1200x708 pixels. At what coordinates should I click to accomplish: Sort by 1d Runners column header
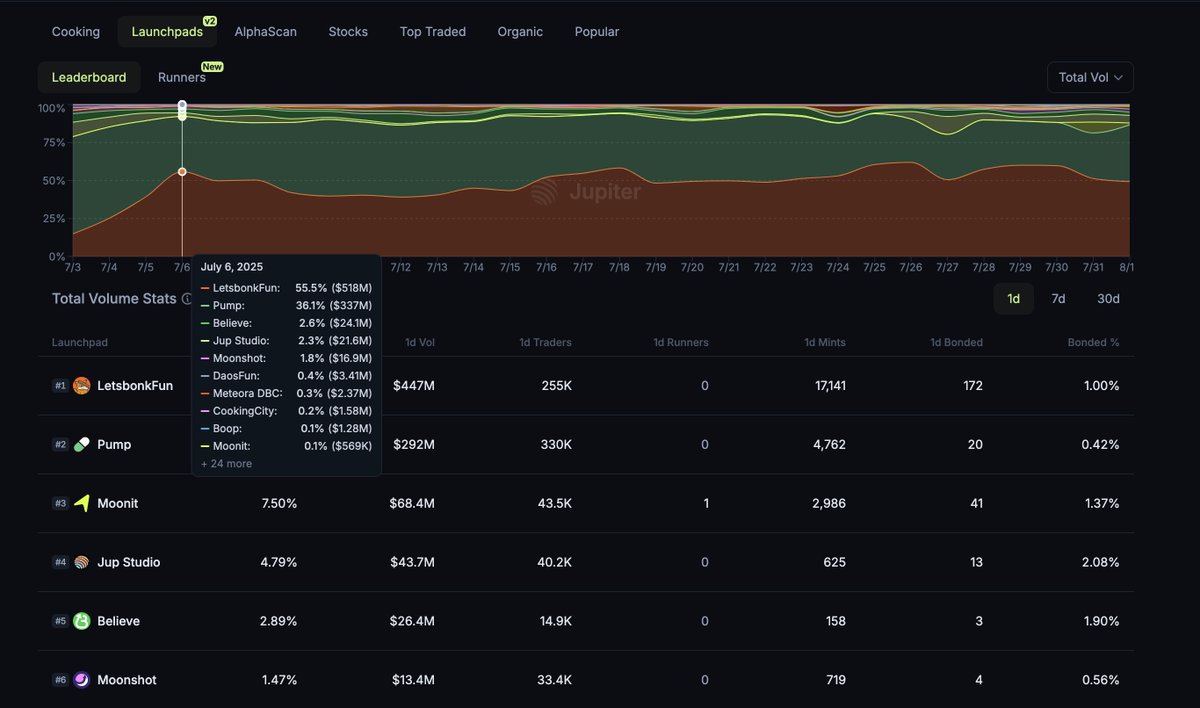point(681,342)
